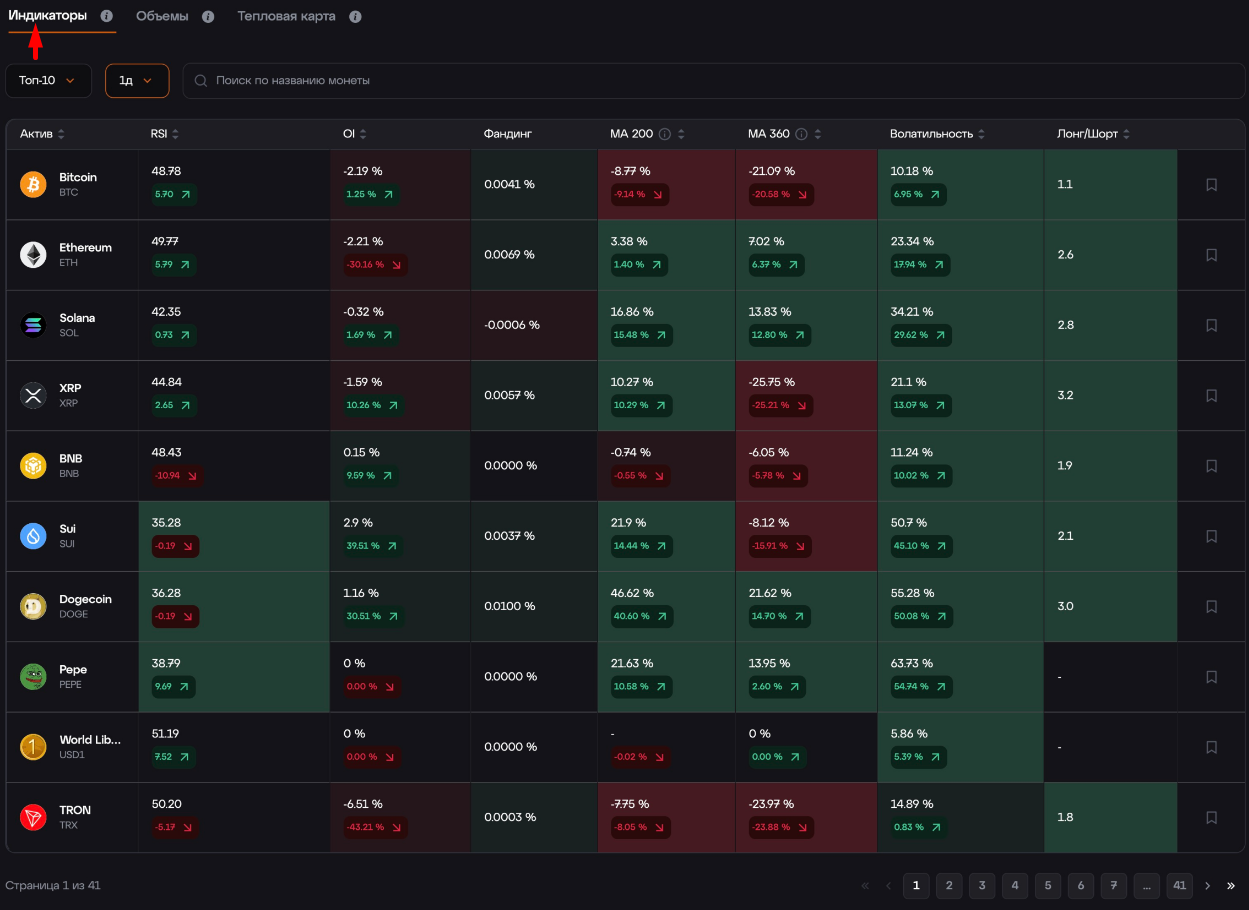The height and width of the screenshot is (910, 1249).
Task: Click the Solana coin logo
Action: click(33, 325)
